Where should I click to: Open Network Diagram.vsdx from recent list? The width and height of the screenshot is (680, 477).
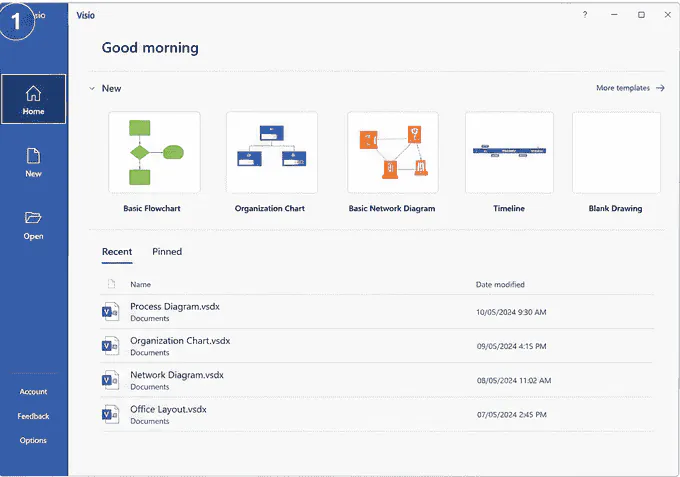coord(377,380)
